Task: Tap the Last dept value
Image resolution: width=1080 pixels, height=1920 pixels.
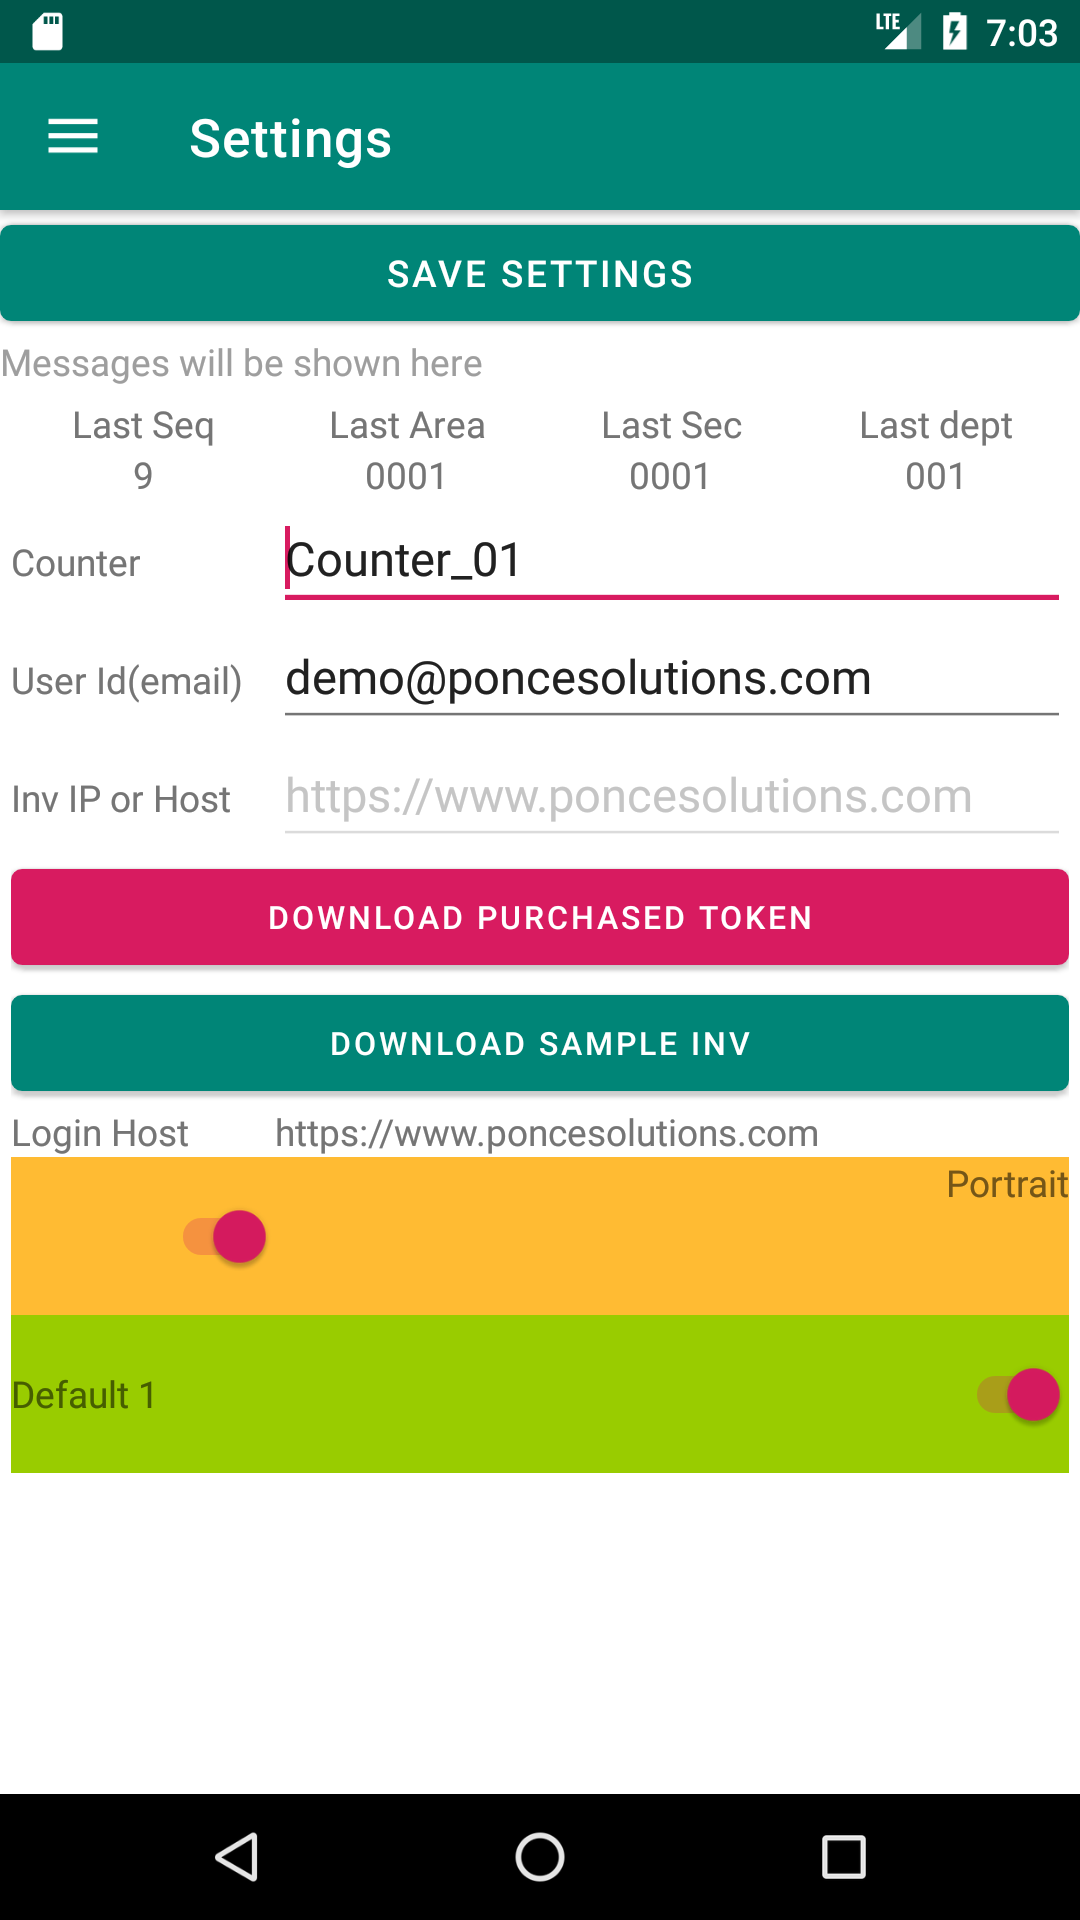Action: click(x=935, y=476)
